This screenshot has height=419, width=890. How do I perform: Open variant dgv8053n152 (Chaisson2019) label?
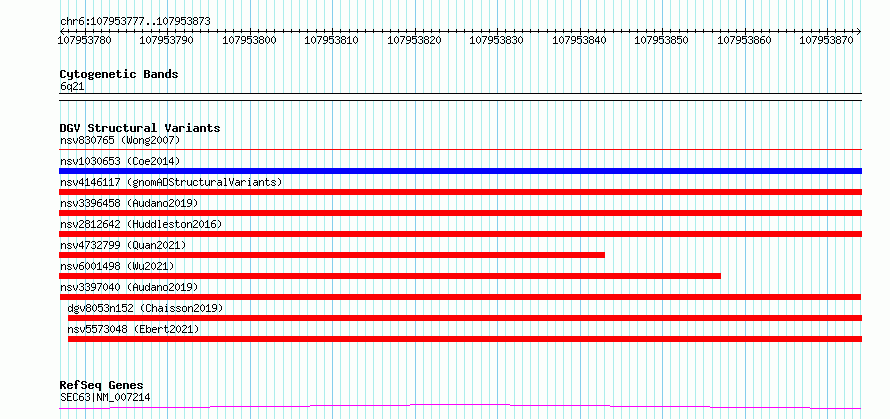[x=145, y=308]
